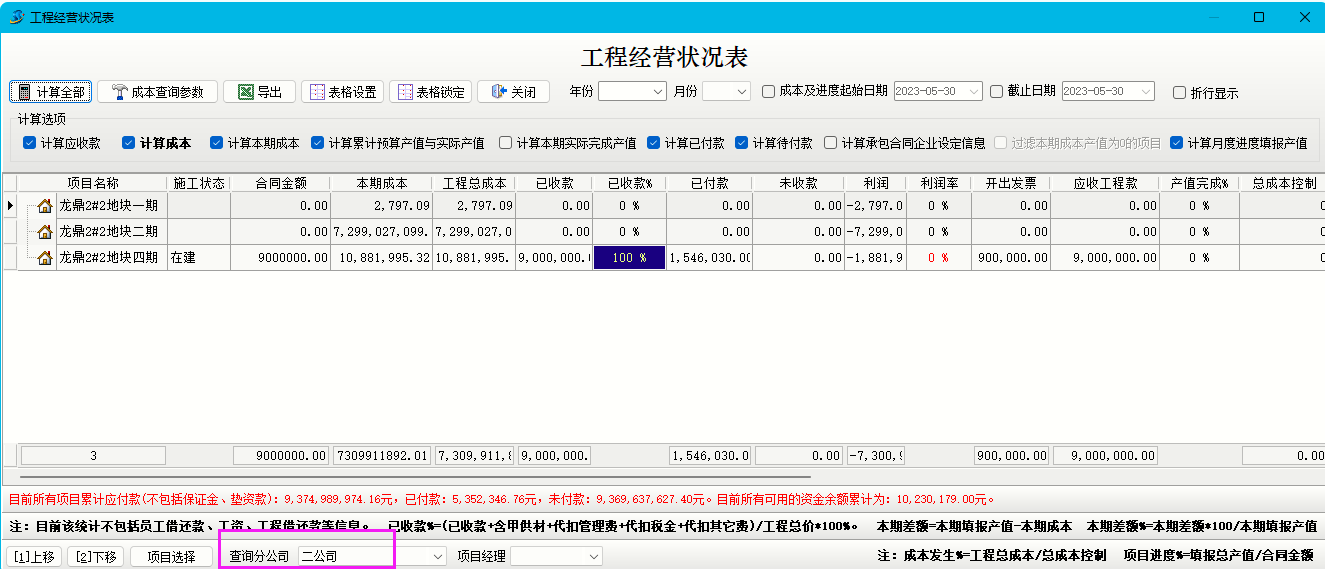
Task: Click the door icon on 关闭
Action: tap(499, 92)
